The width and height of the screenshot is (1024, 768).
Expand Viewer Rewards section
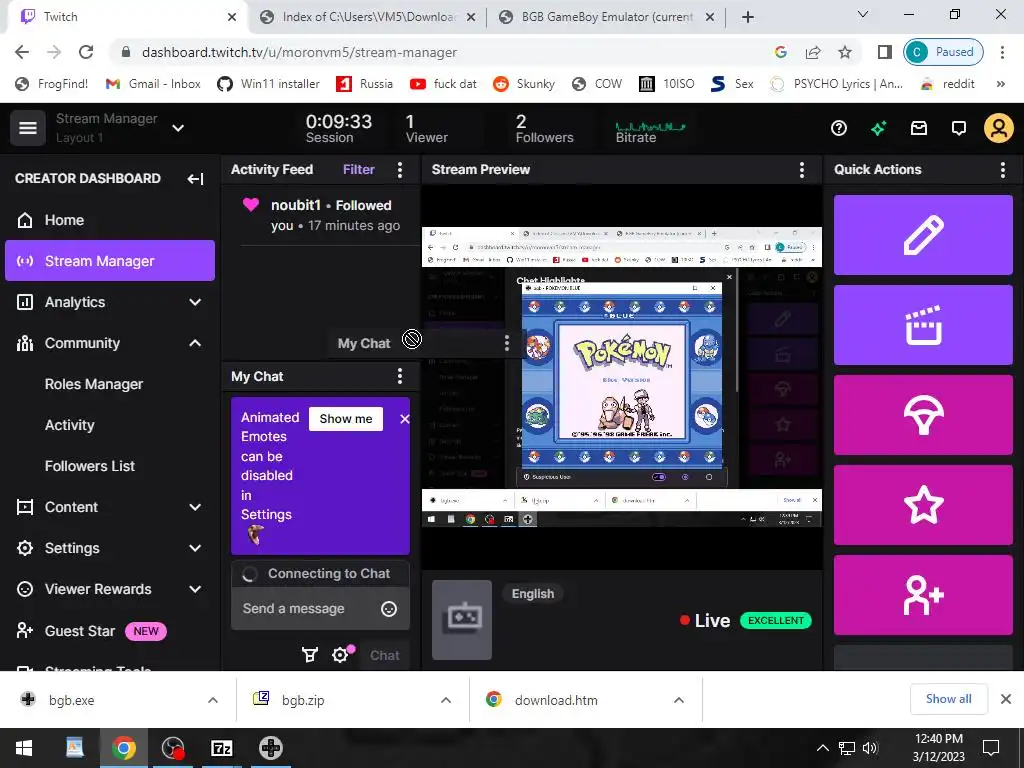coord(195,589)
